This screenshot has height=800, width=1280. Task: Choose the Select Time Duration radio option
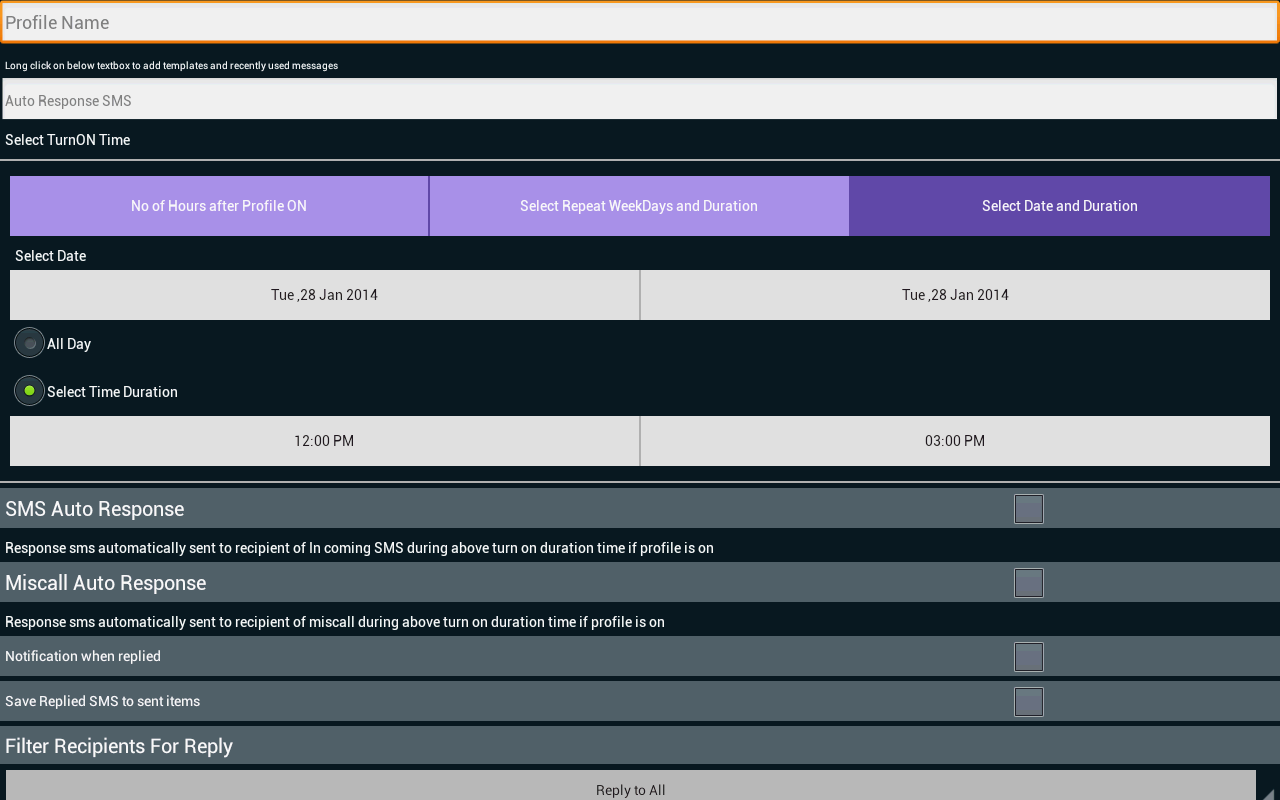click(30, 391)
